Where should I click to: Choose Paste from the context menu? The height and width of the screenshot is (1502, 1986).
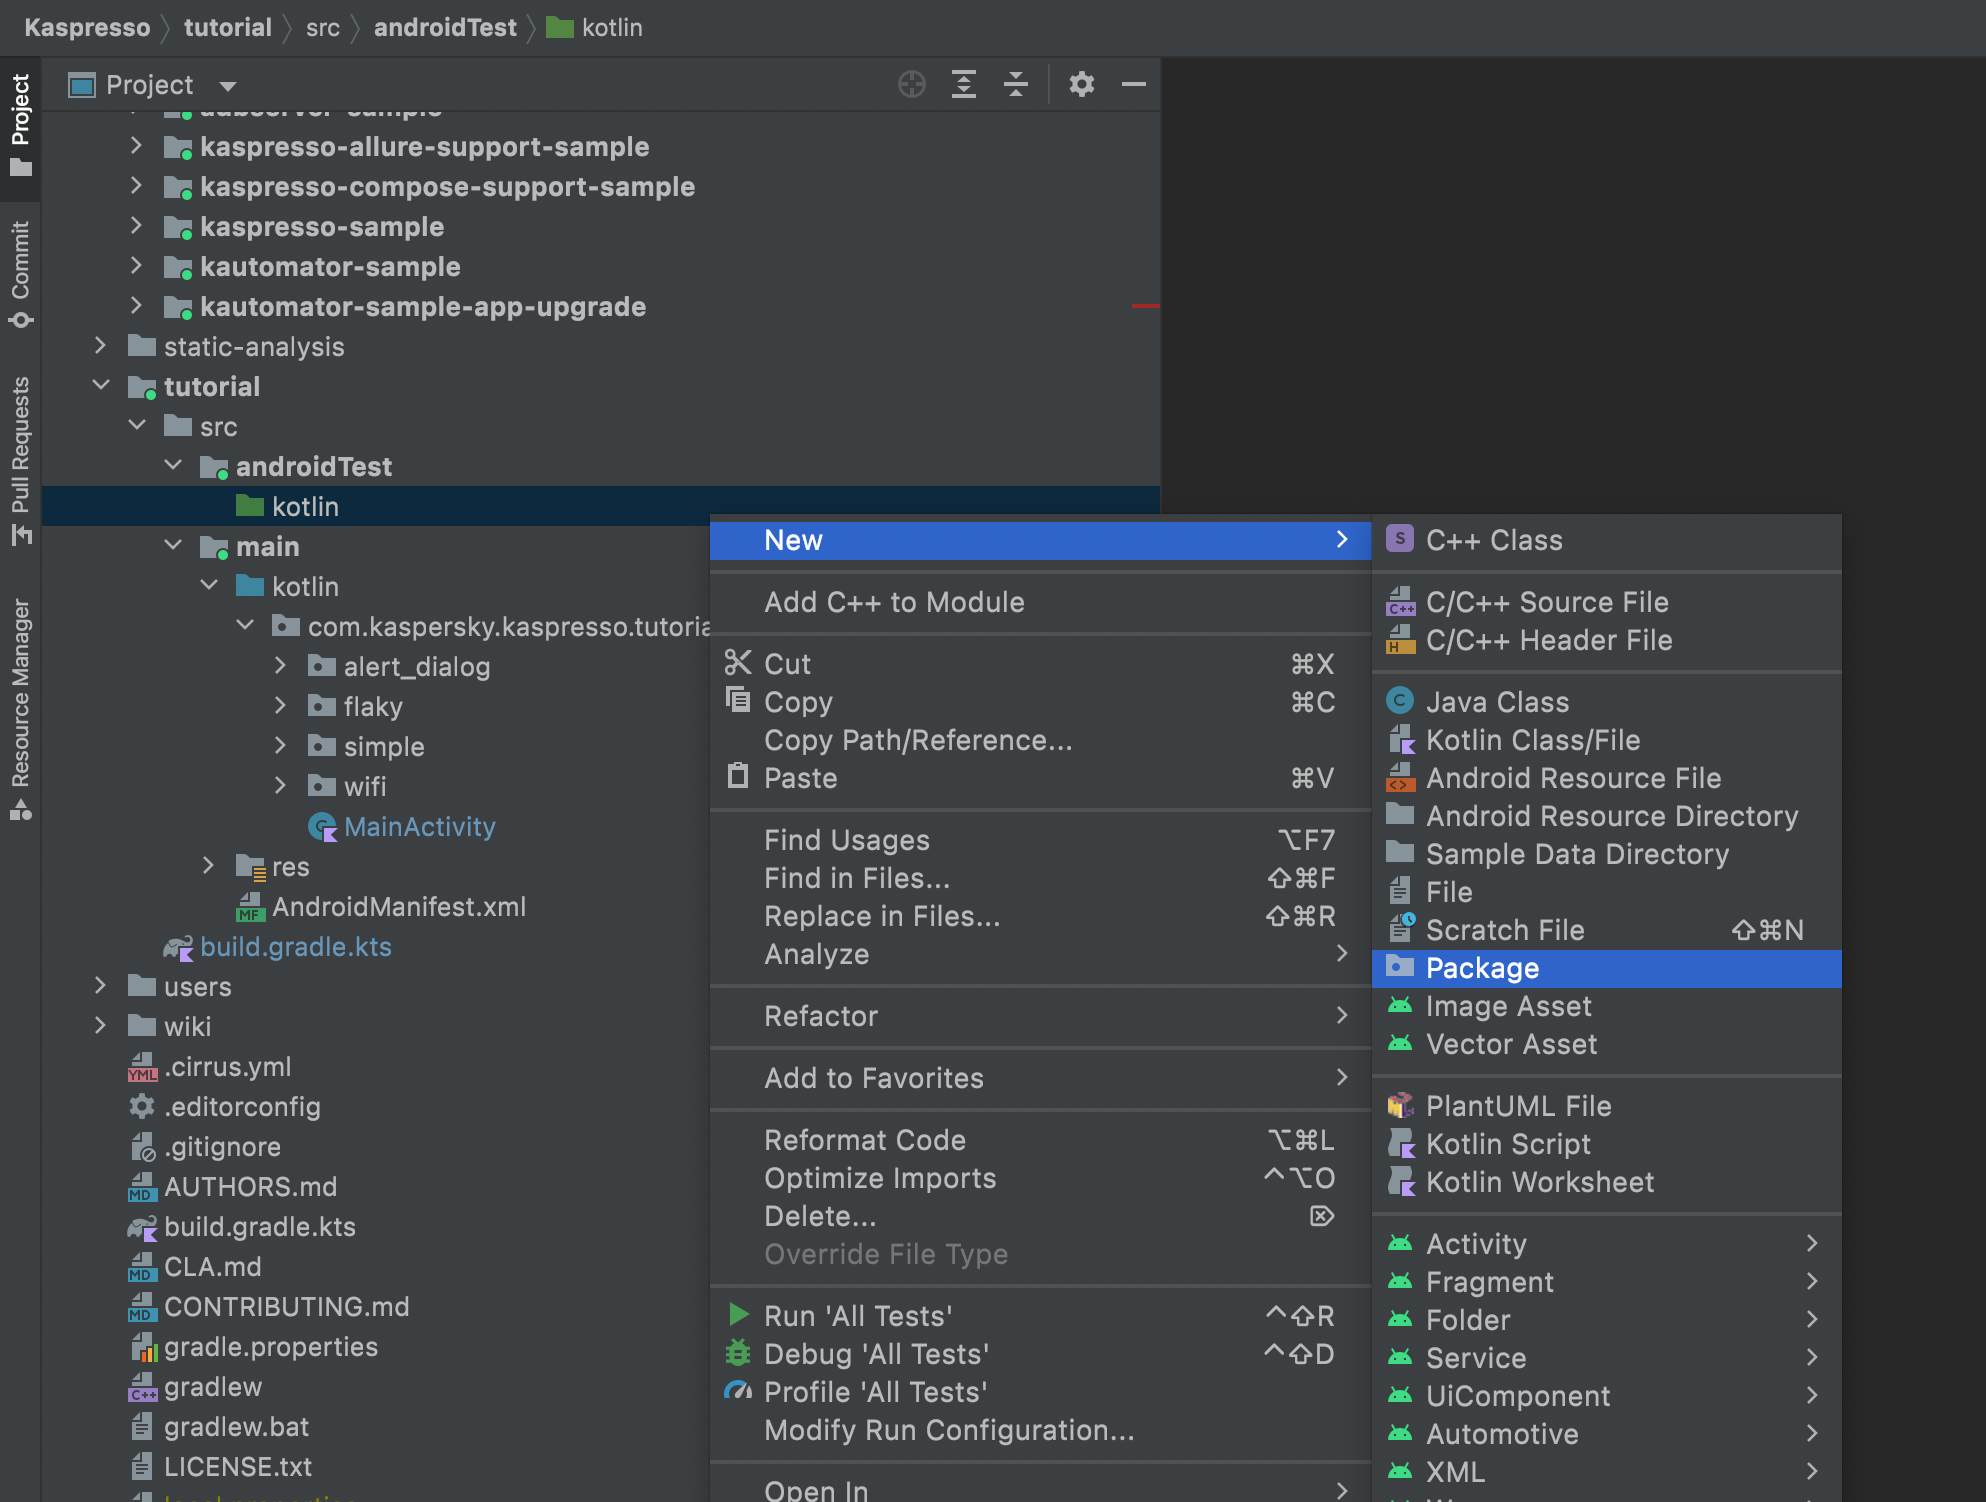[1040, 778]
